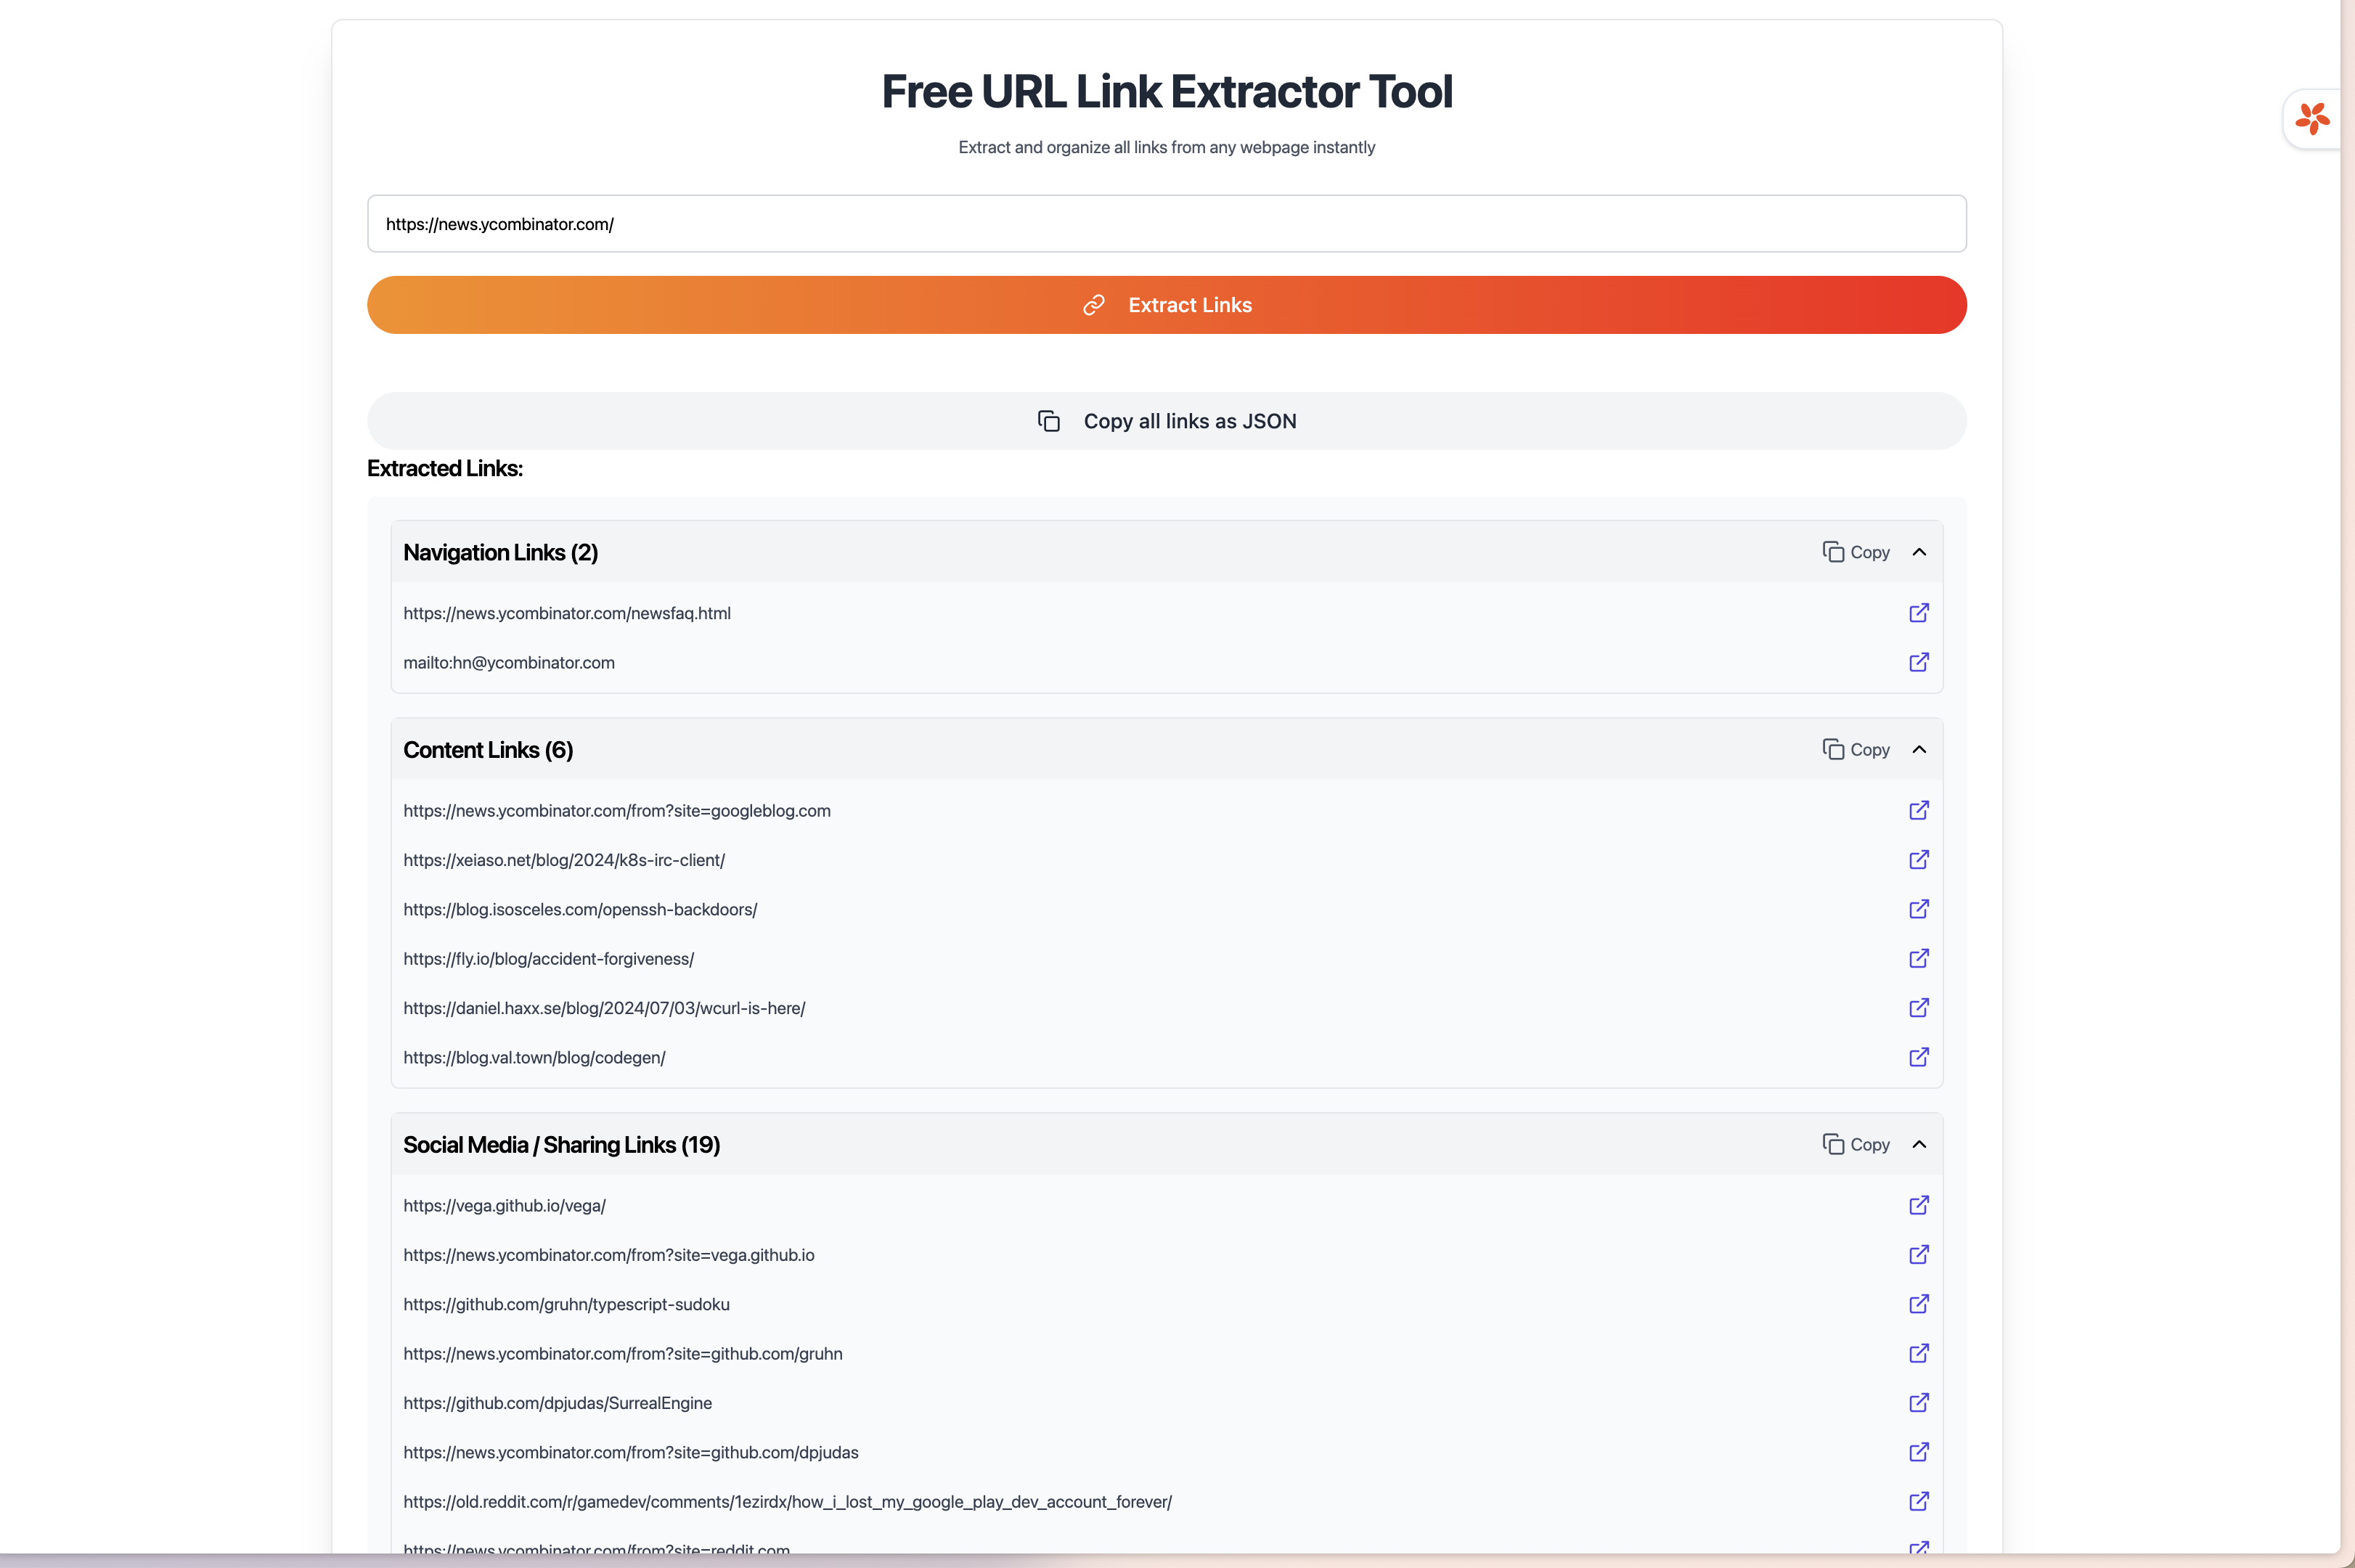The height and width of the screenshot is (1568, 2355).
Task: Select the blog.val.town codegen URL
Action: (x=534, y=1057)
